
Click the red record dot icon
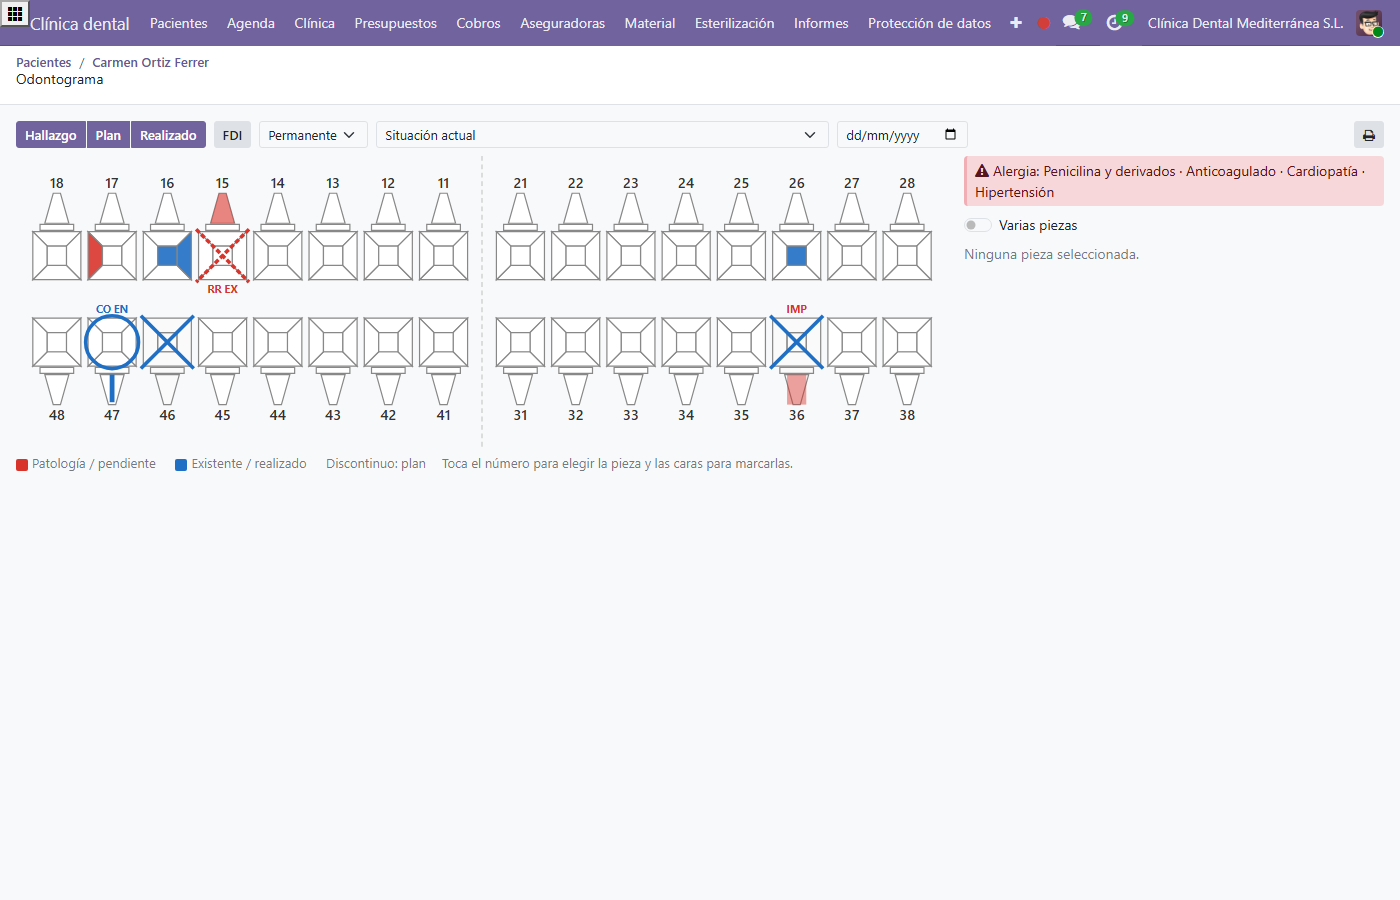coord(1044,23)
